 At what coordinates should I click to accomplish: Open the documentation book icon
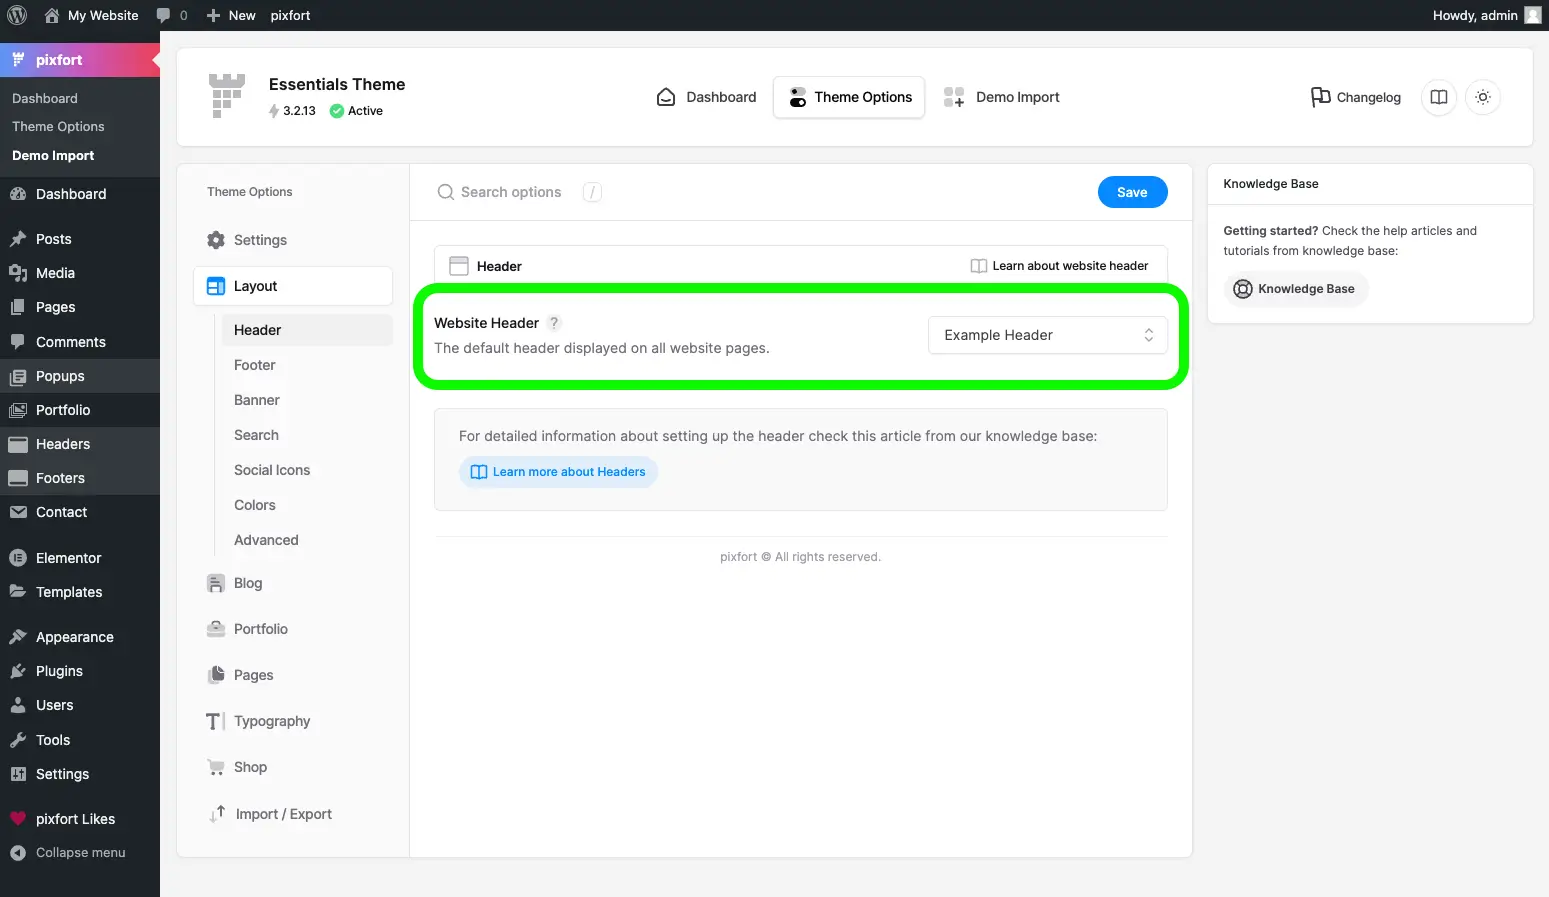[x=1438, y=97]
